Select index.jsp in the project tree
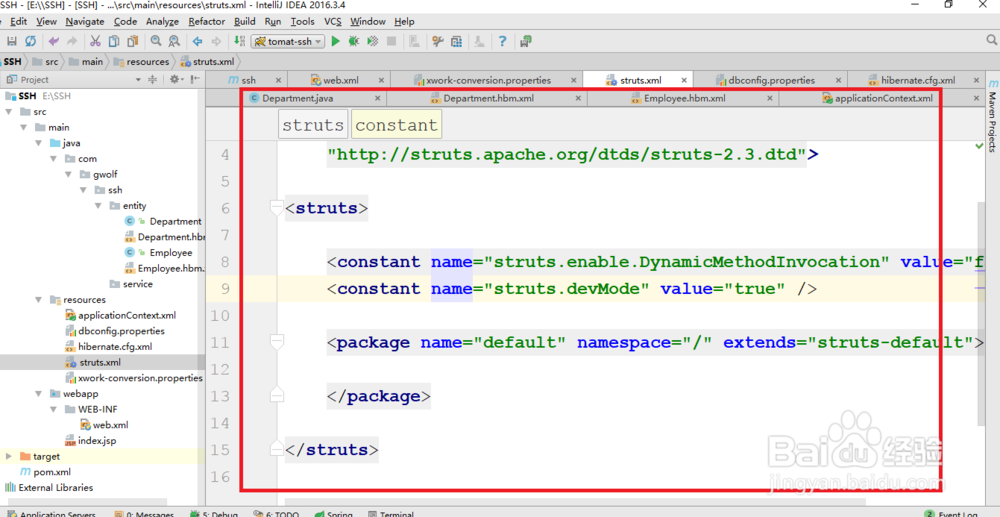 point(97,441)
